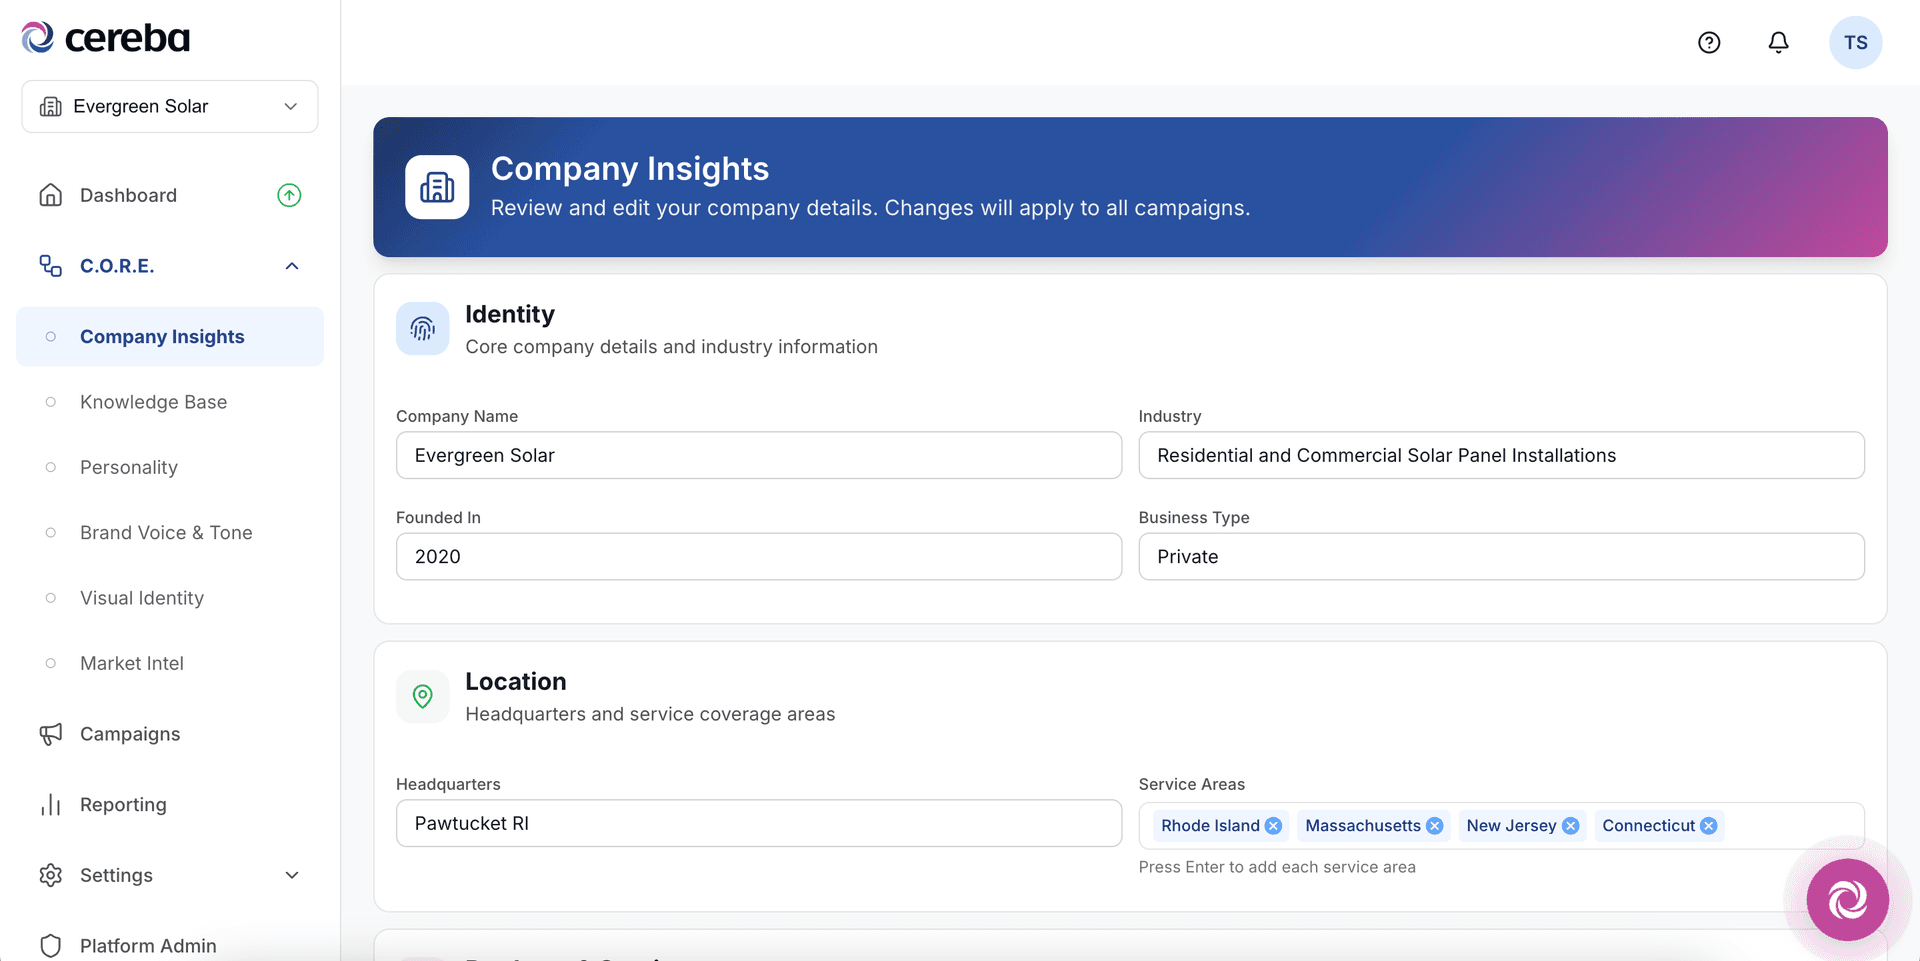The image size is (1920, 961).
Task: Select Market Intel in the sidebar
Action: (x=131, y=663)
